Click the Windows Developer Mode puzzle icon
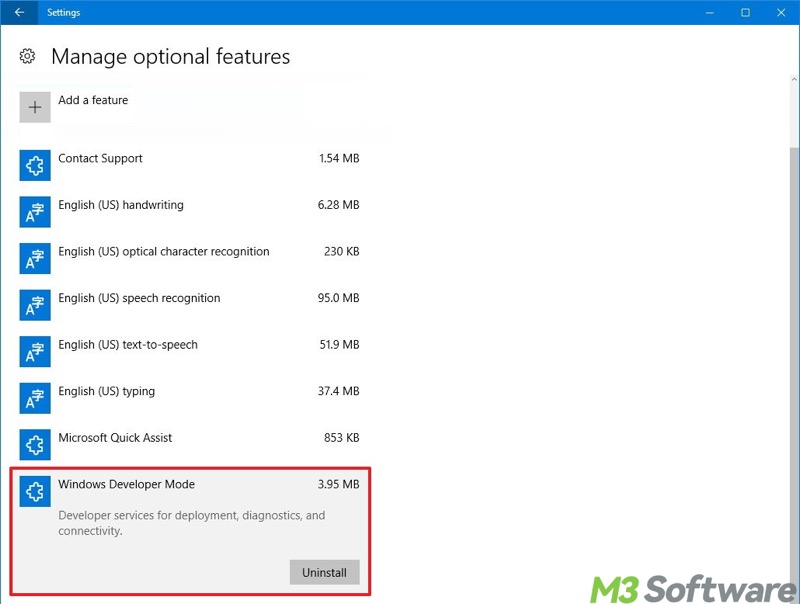The height and width of the screenshot is (604, 800). pos(35,491)
